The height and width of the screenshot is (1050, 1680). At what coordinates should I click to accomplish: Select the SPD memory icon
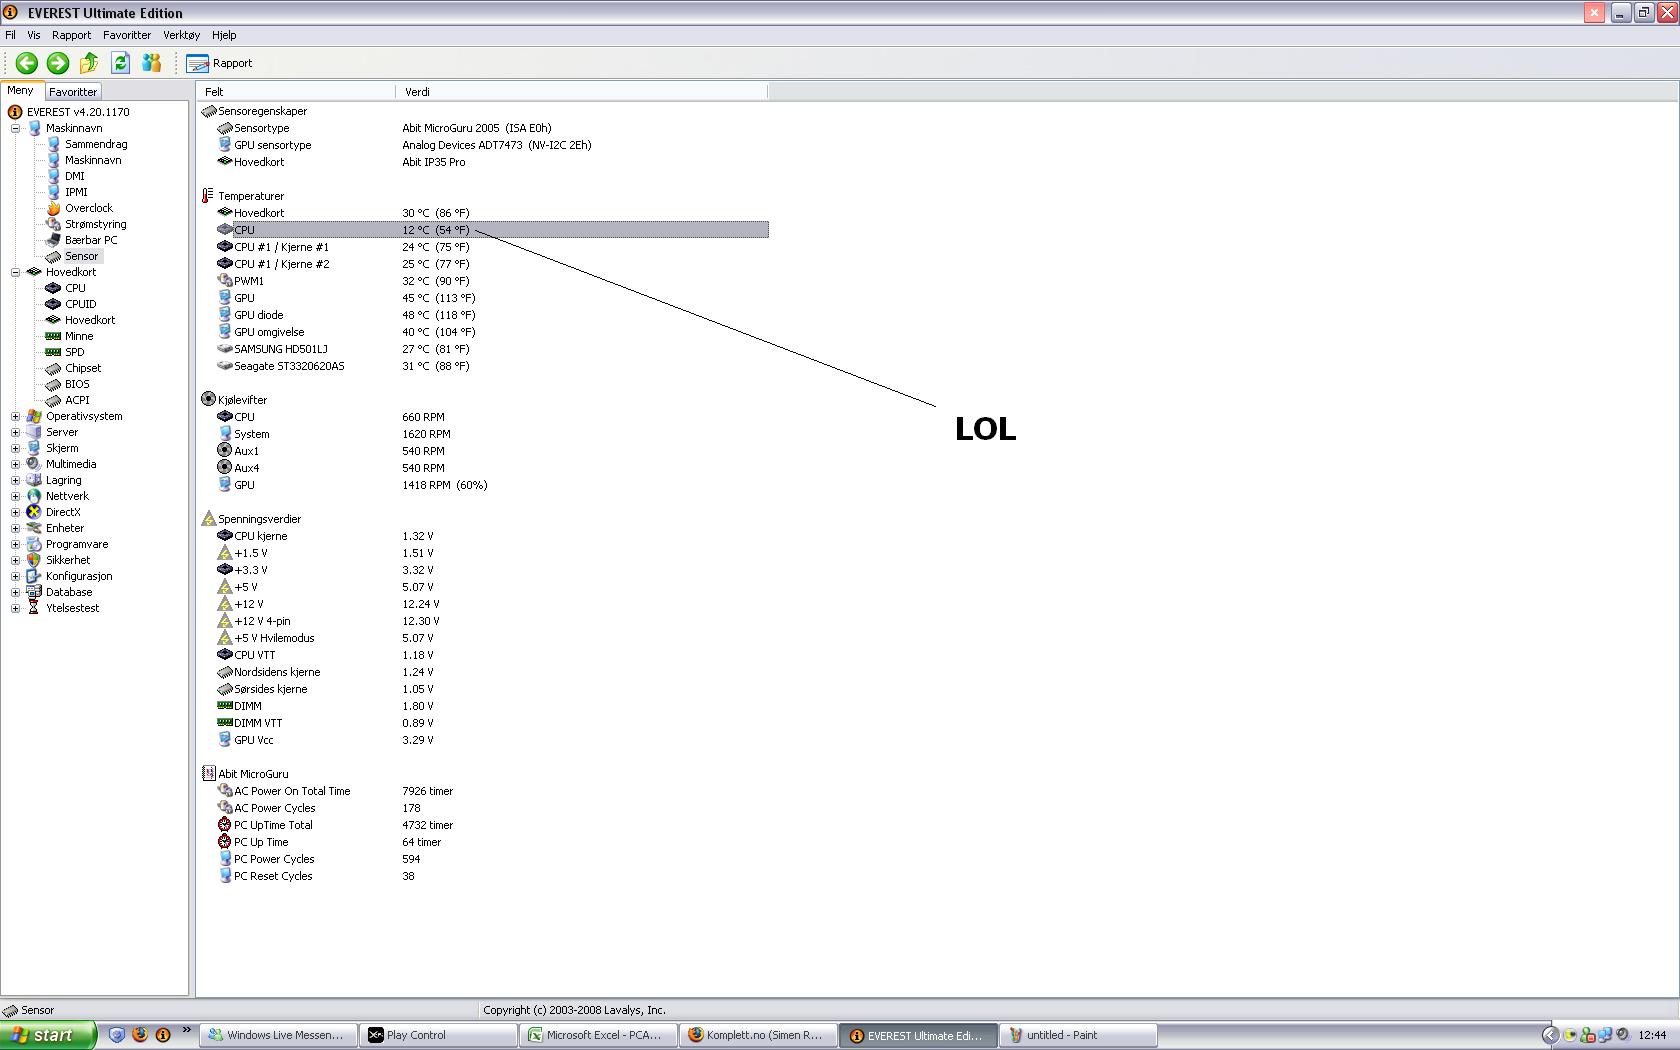pos(54,352)
